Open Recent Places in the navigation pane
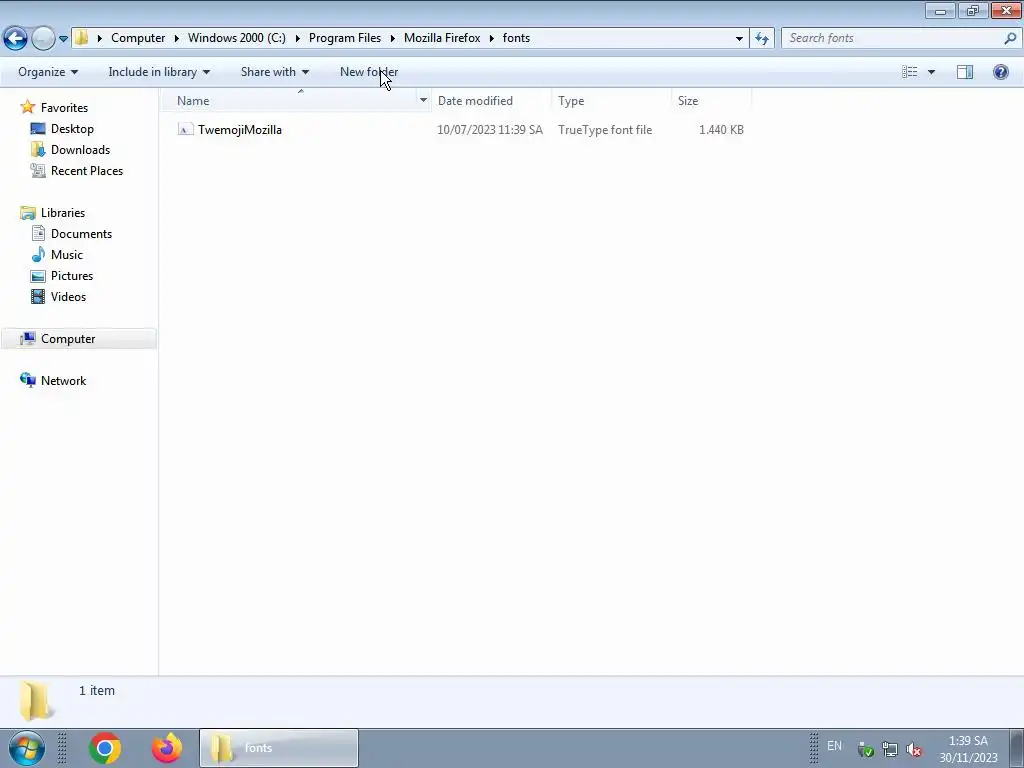This screenshot has height=768, width=1024. pos(87,170)
